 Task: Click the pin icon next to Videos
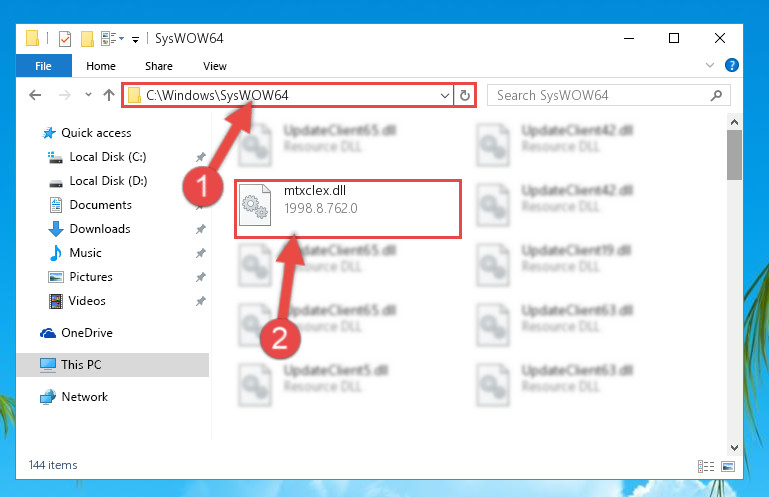201,301
